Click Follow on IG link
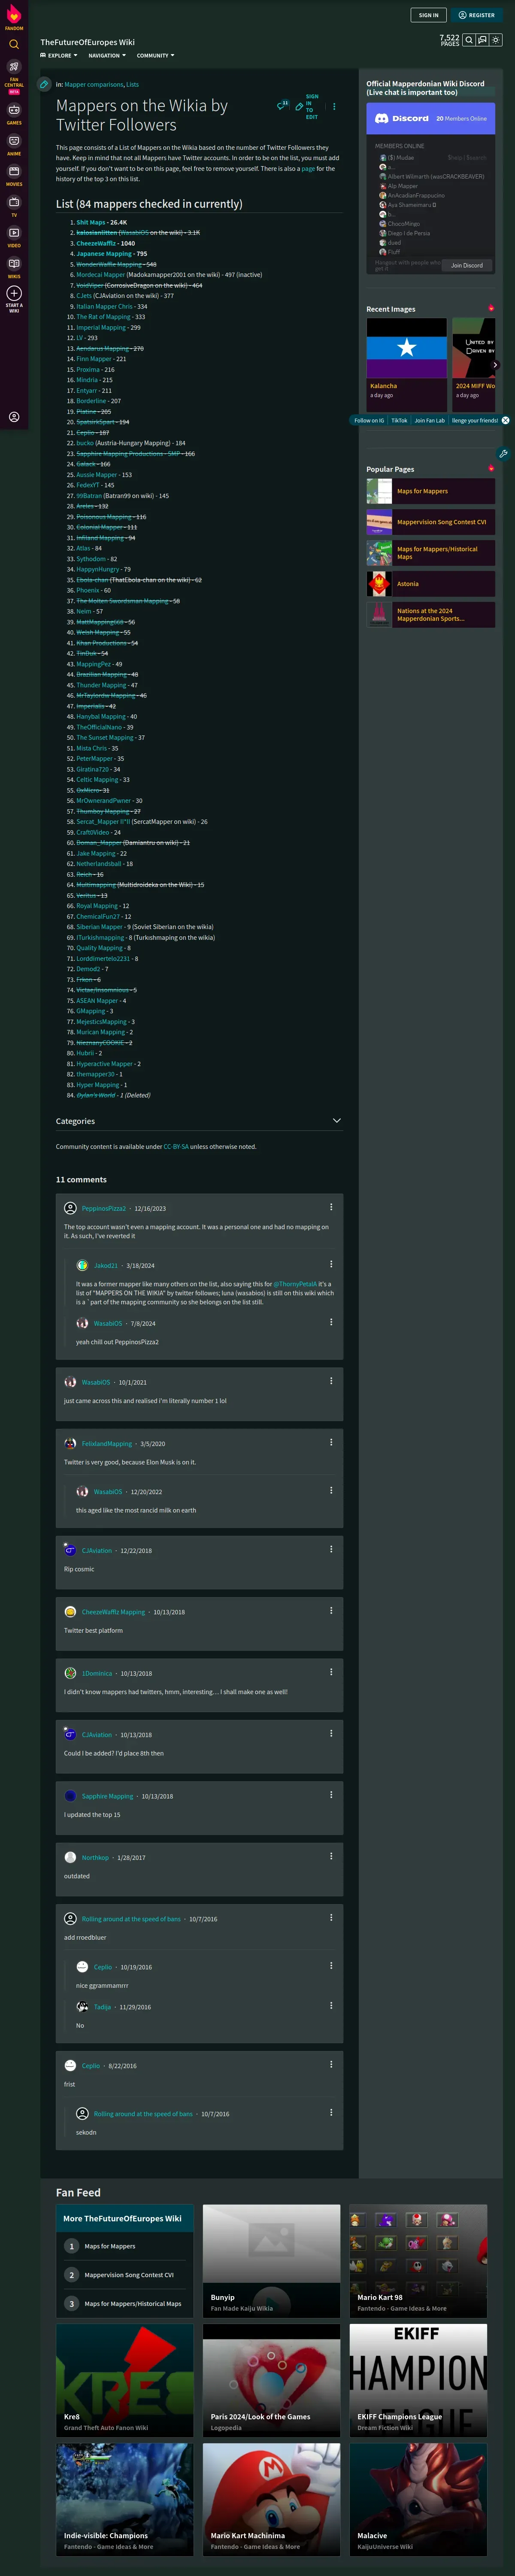 click(369, 420)
